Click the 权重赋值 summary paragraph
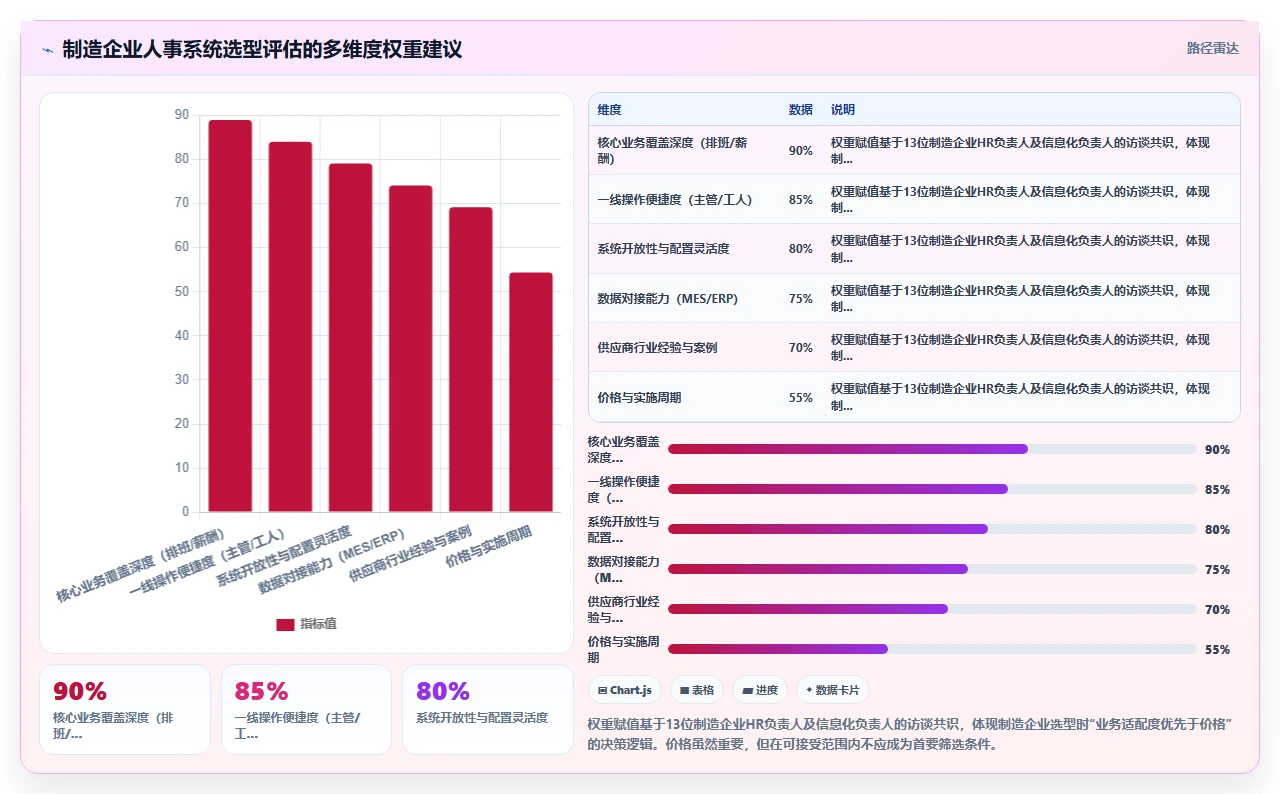This screenshot has width=1280, height=794. tap(911, 734)
